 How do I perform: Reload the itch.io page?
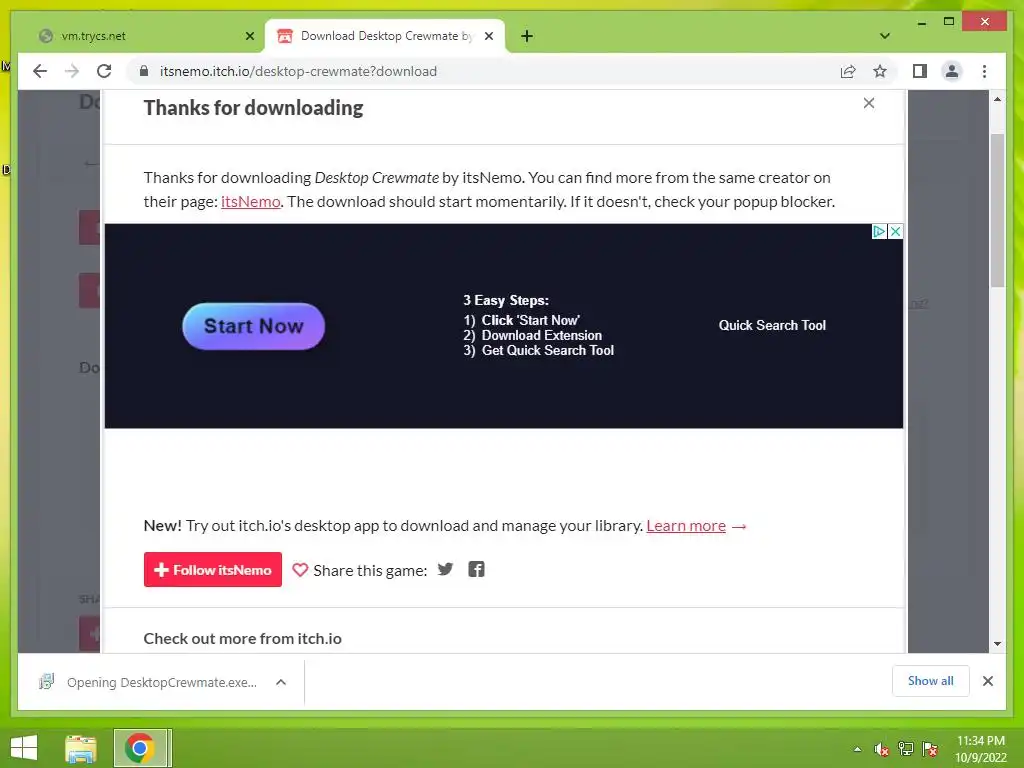pos(104,71)
